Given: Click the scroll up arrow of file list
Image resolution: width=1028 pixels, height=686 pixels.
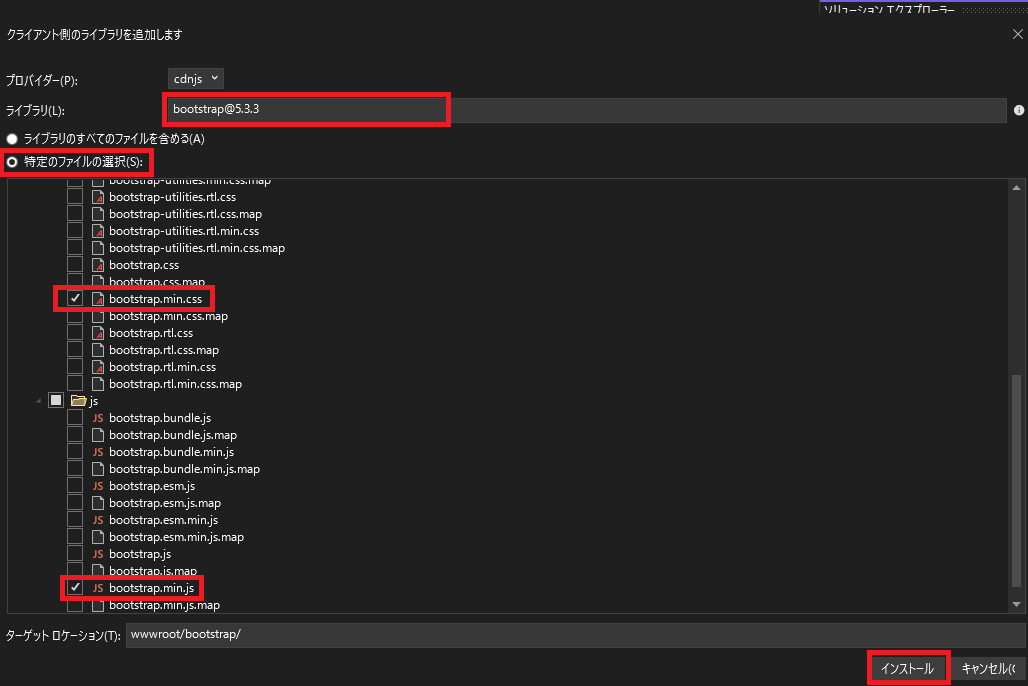Looking at the screenshot, I should point(1016,188).
